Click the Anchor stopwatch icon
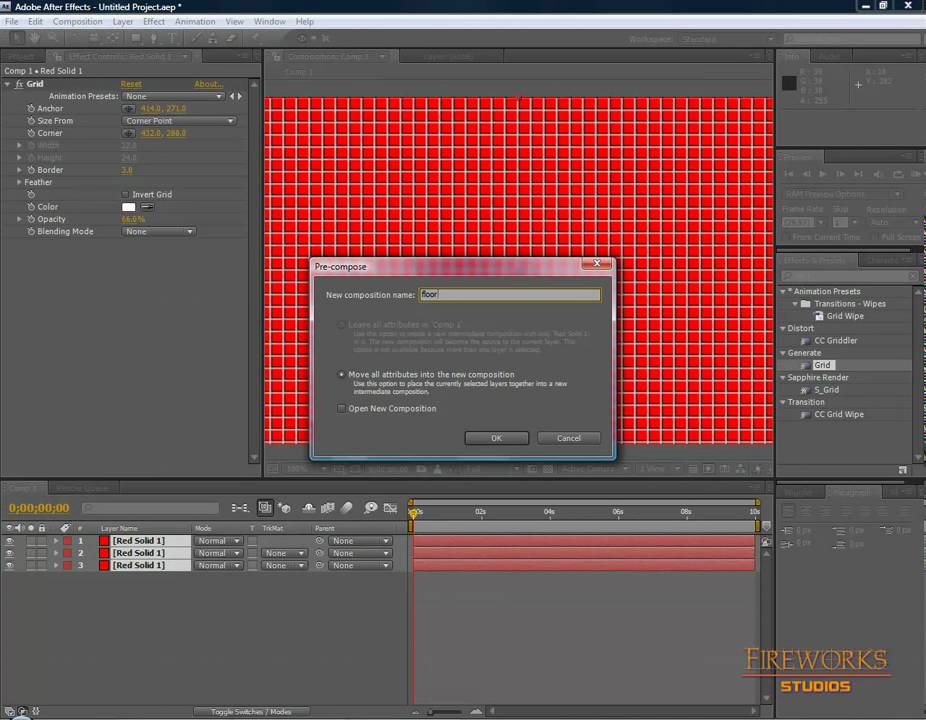The image size is (926, 720). coord(31,109)
